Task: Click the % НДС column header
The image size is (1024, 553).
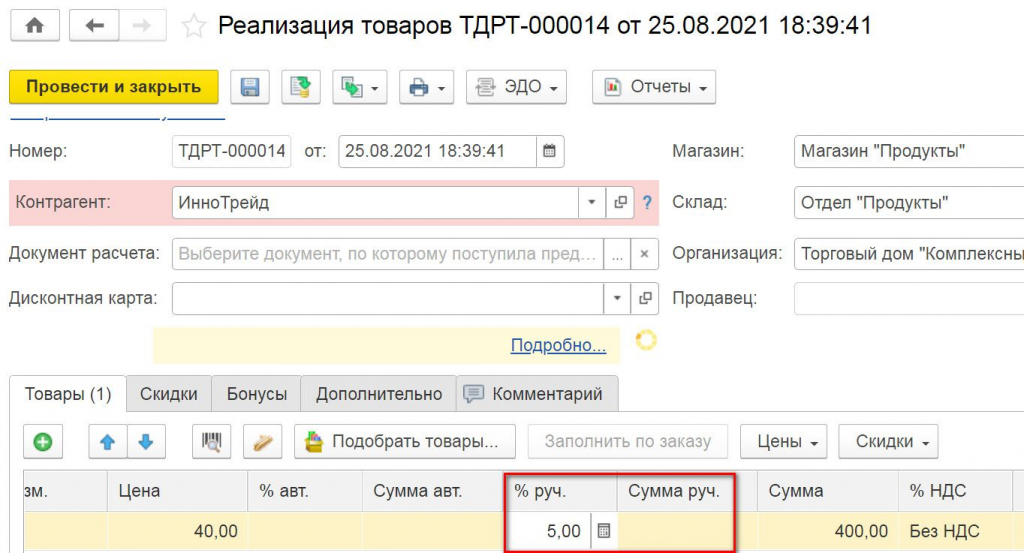Action: pos(955,491)
